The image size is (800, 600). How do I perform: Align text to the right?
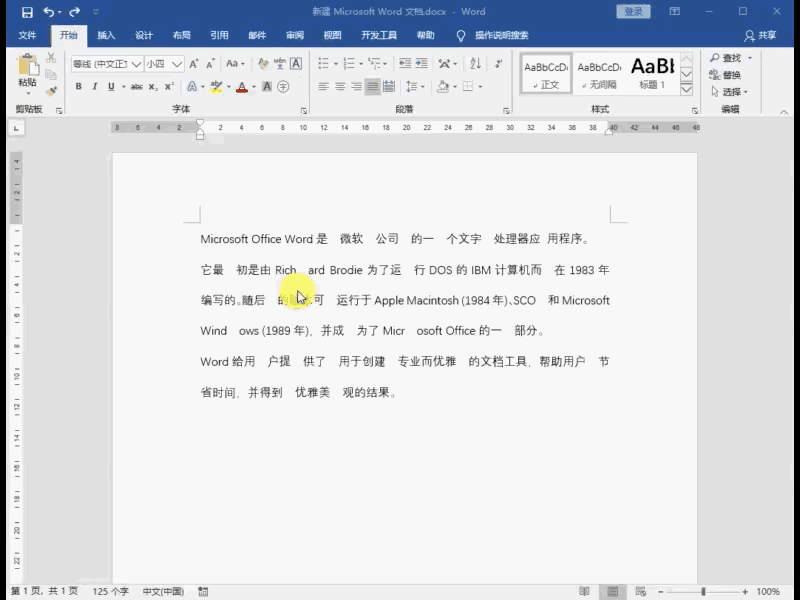click(356, 87)
